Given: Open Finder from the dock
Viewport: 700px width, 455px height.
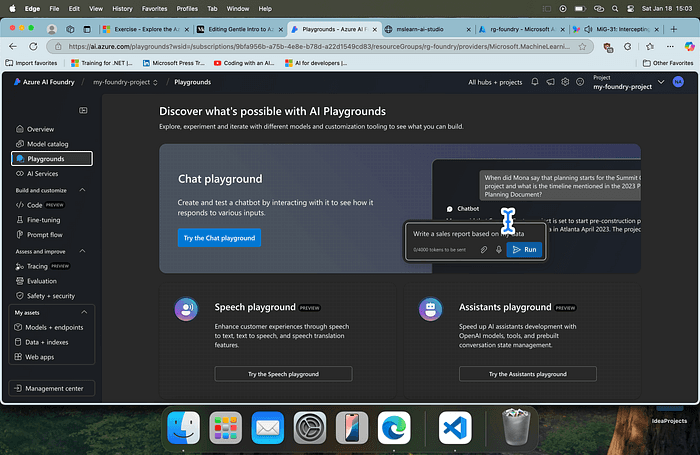Looking at the screenshot, I should 183,428.
